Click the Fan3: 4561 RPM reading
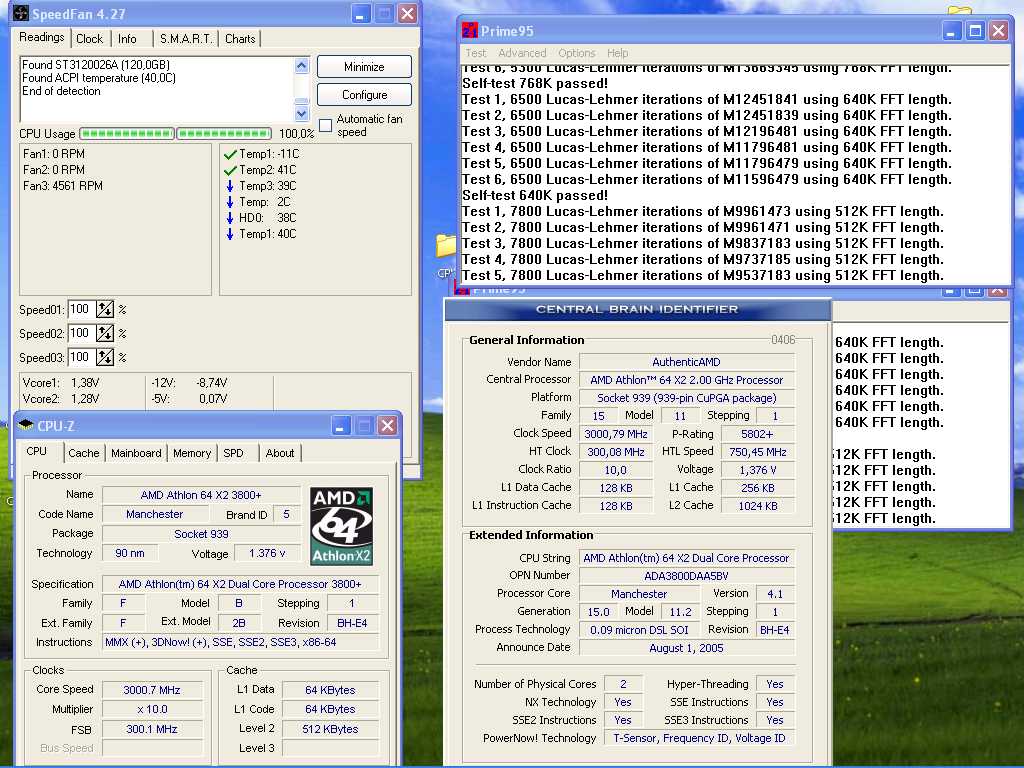This screenshot has height=768, width=1024. pyautogui.click(x=63, y=186)
